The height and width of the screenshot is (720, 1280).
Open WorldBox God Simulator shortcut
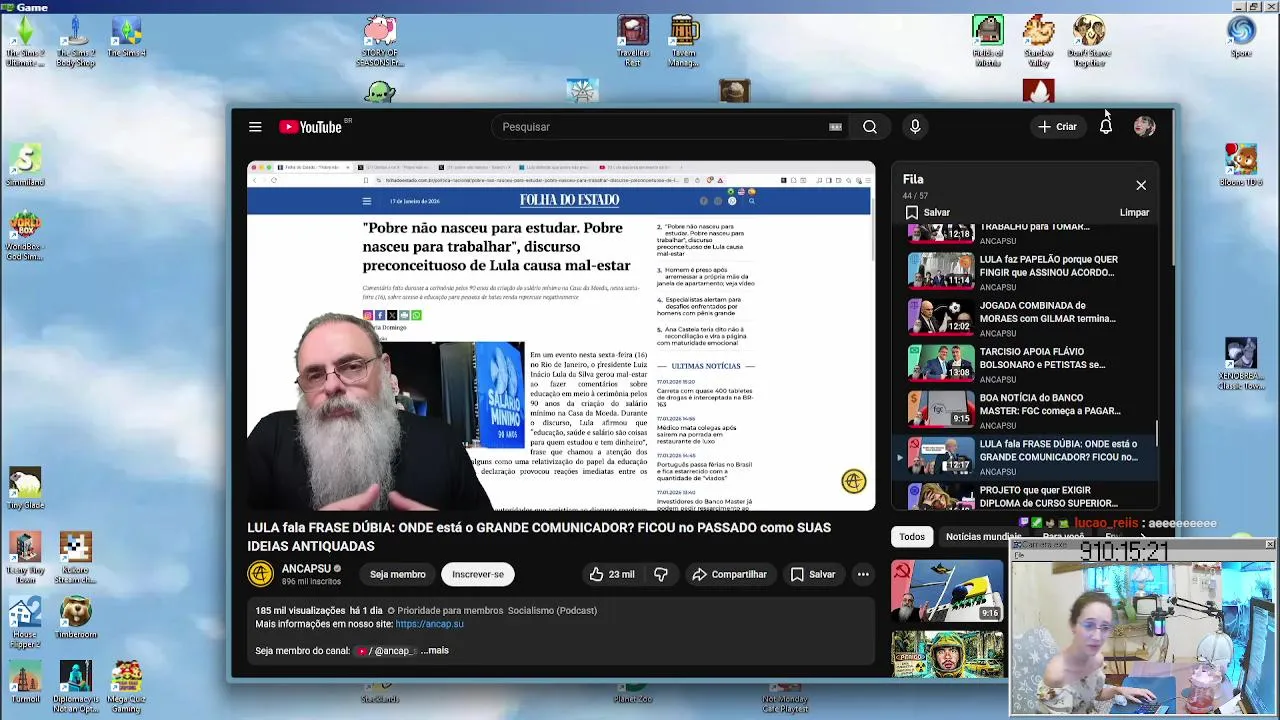tap(25, 237)
